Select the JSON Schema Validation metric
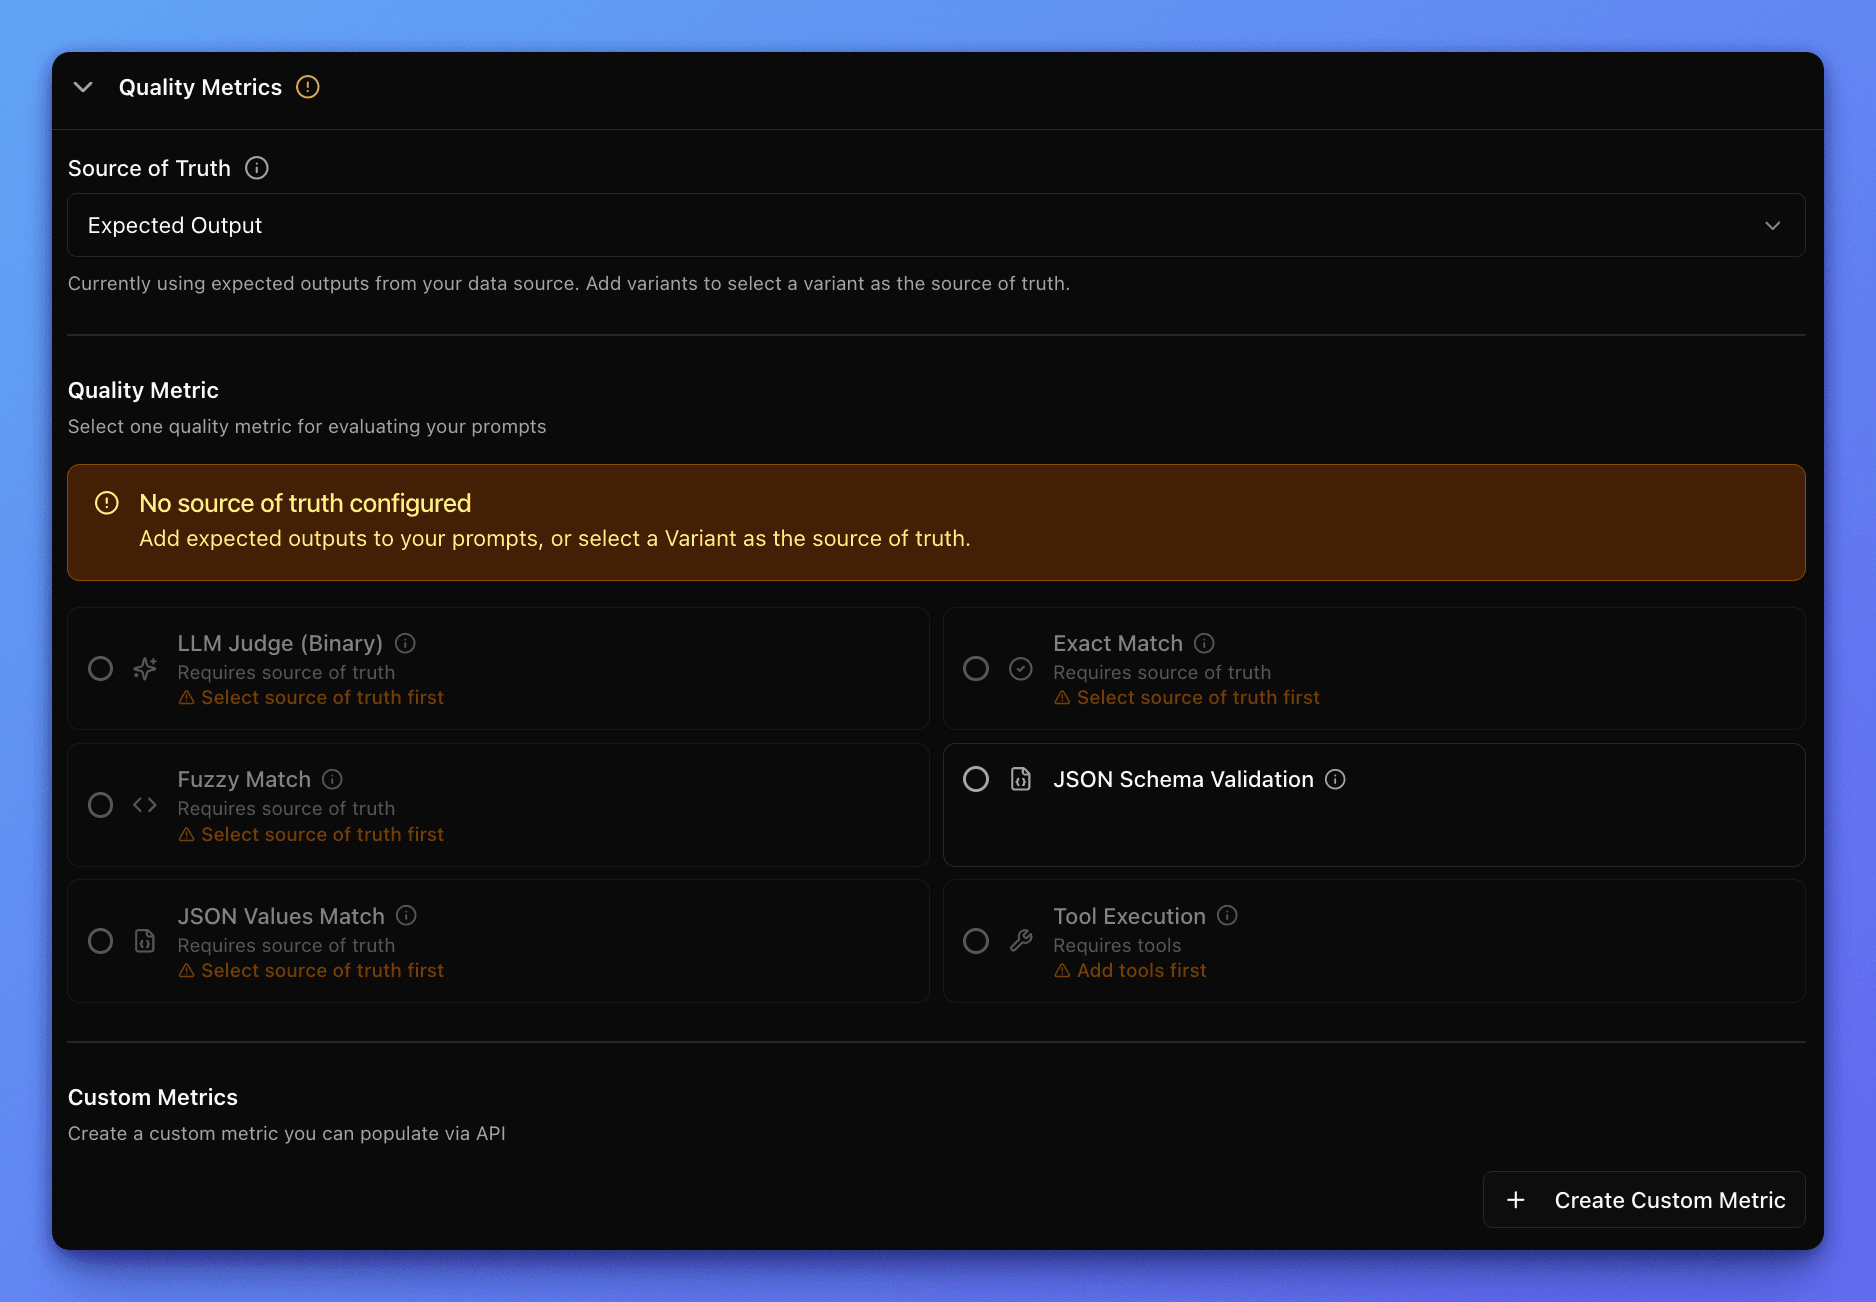 [976, 779]
